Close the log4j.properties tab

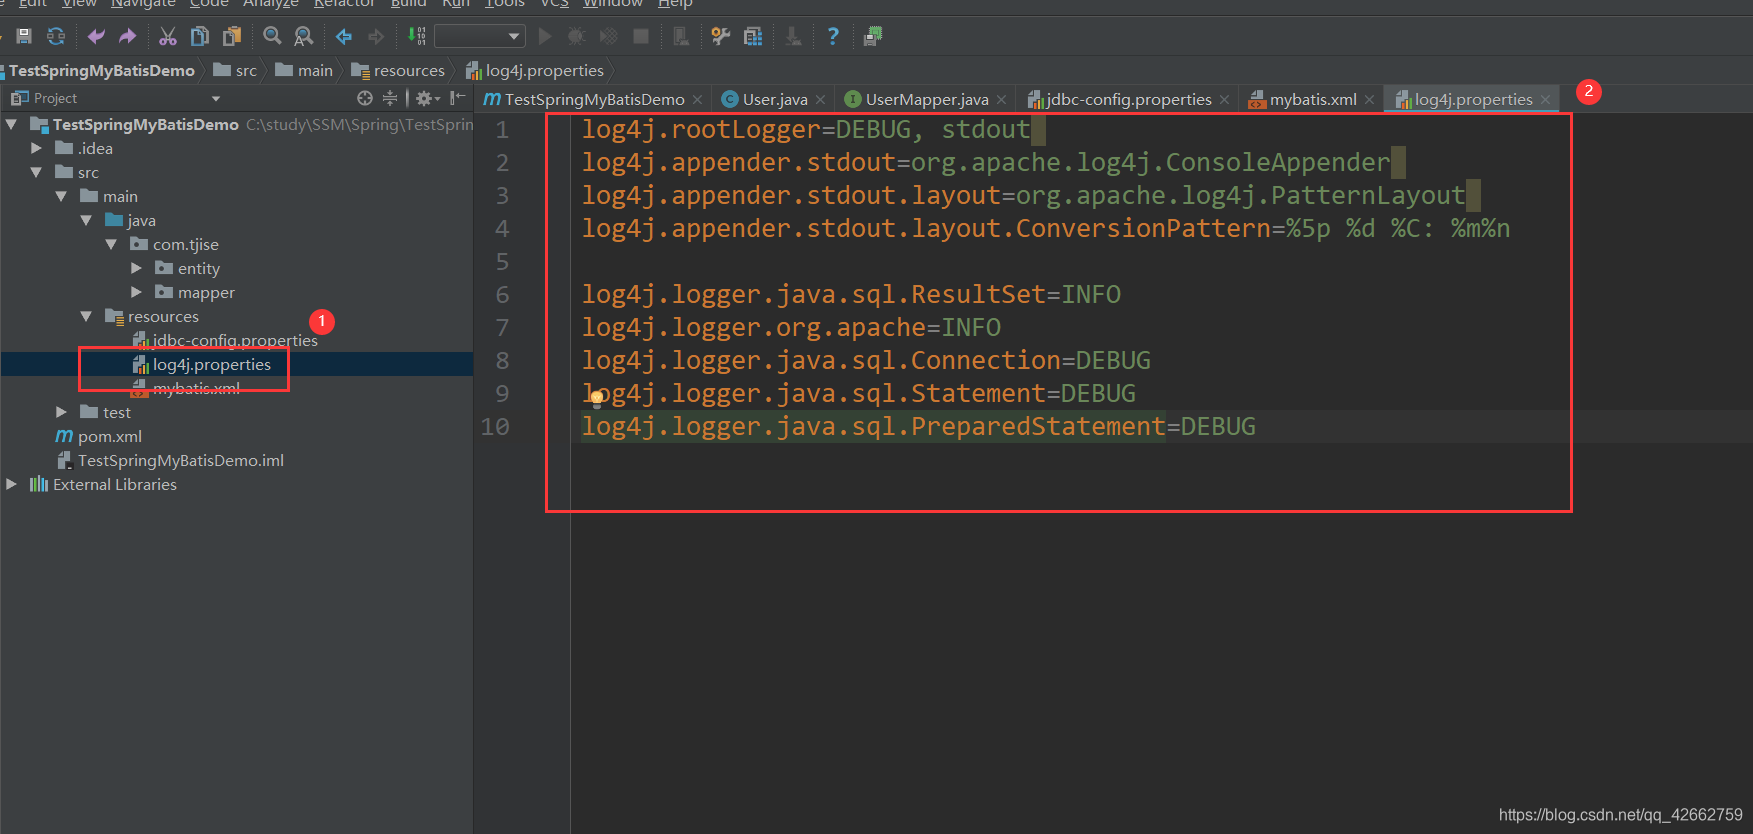coord(1545,99)
